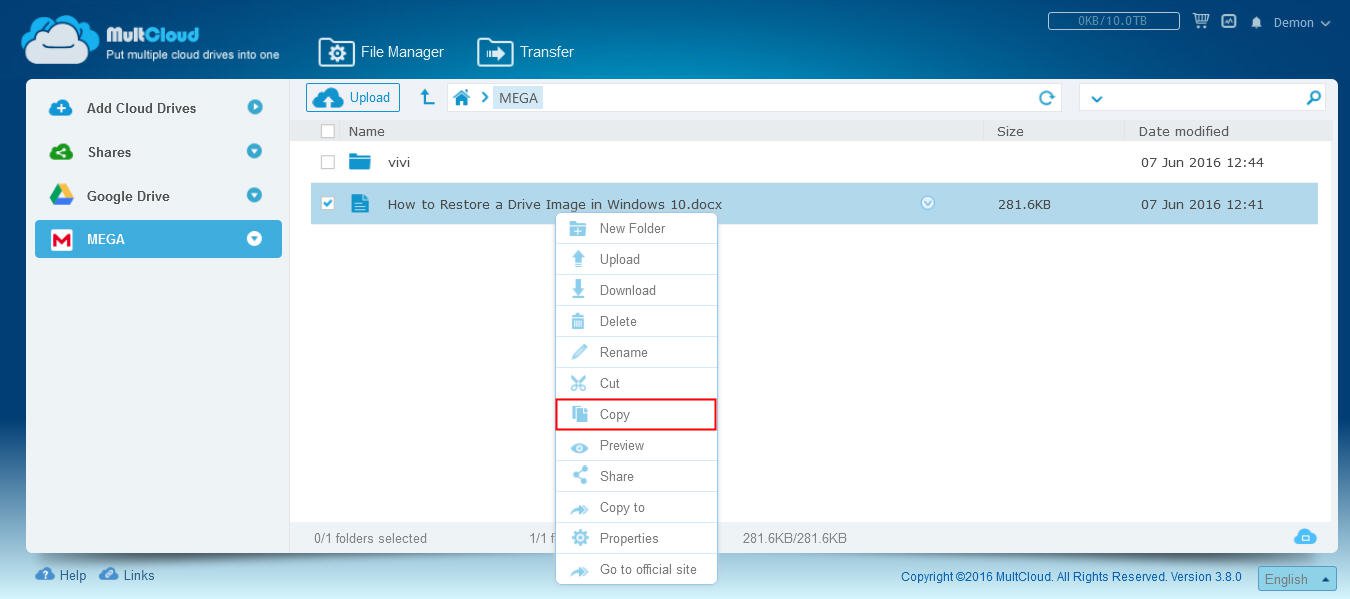The width and height of the screenshot is (1350, 599).
Task: Open notifications bell icon
Action: tap(1256, 22)
